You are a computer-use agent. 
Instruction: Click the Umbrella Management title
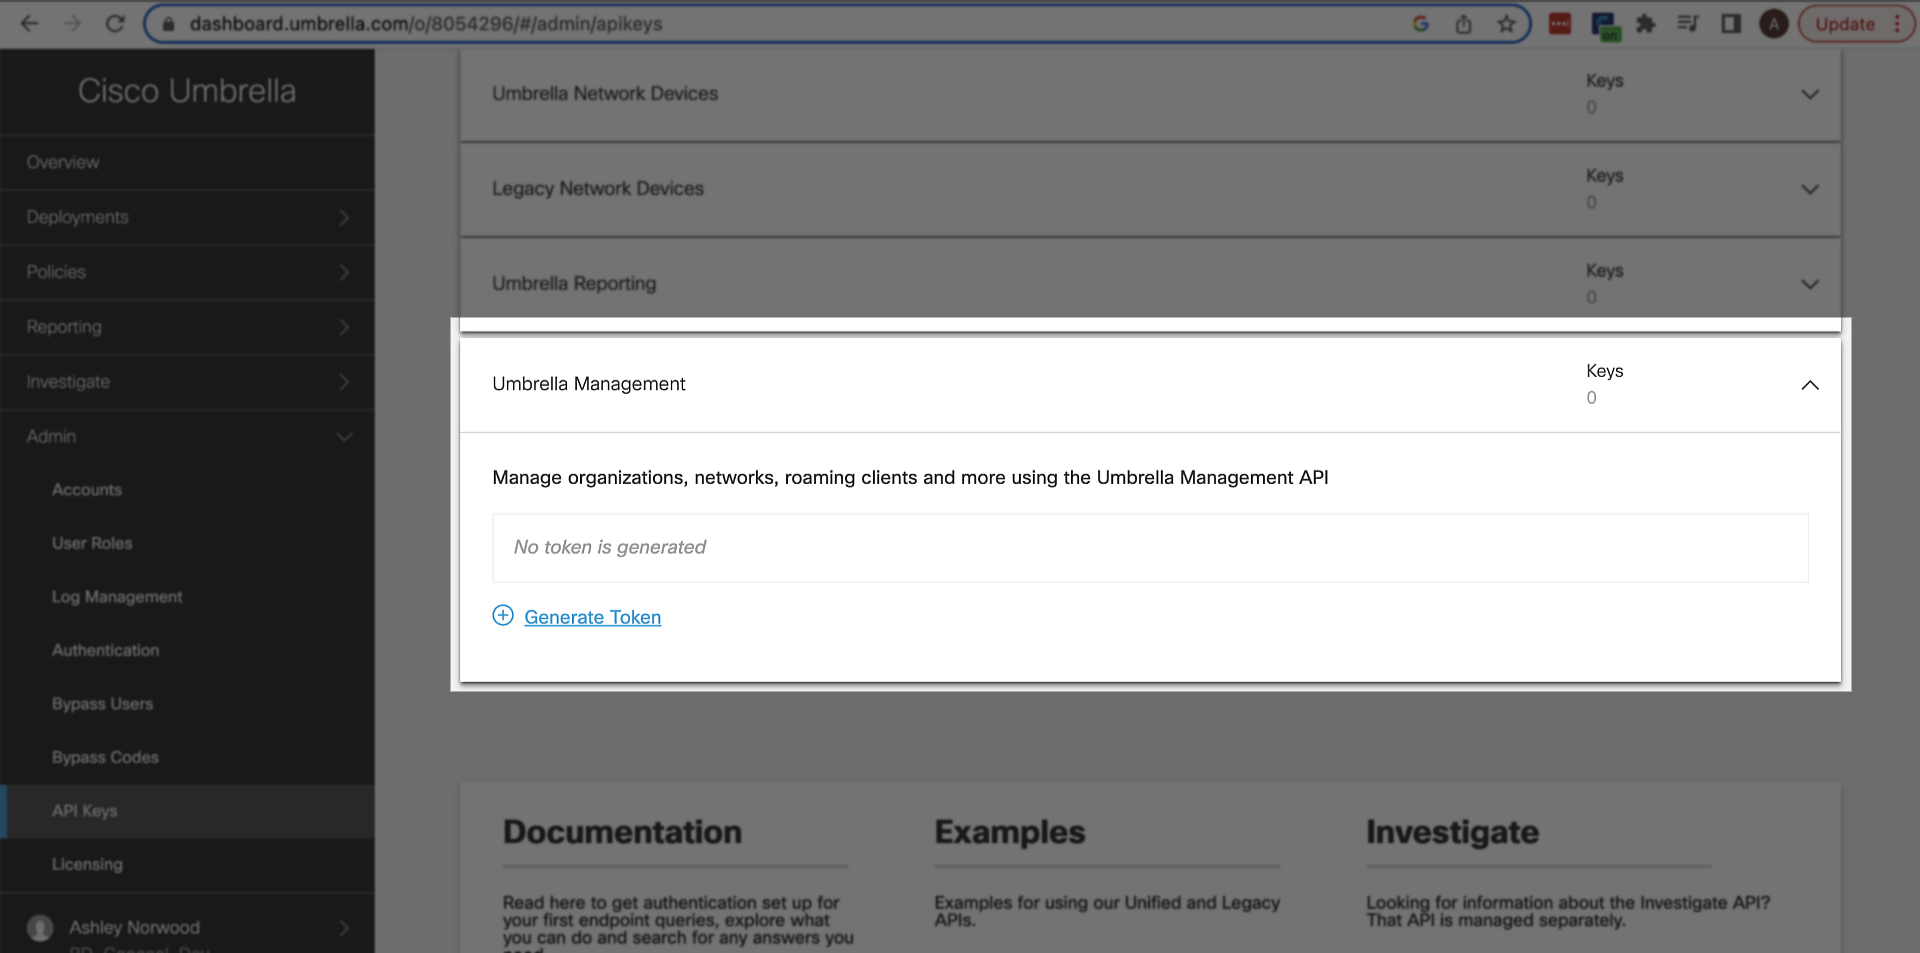coord(589,384)
